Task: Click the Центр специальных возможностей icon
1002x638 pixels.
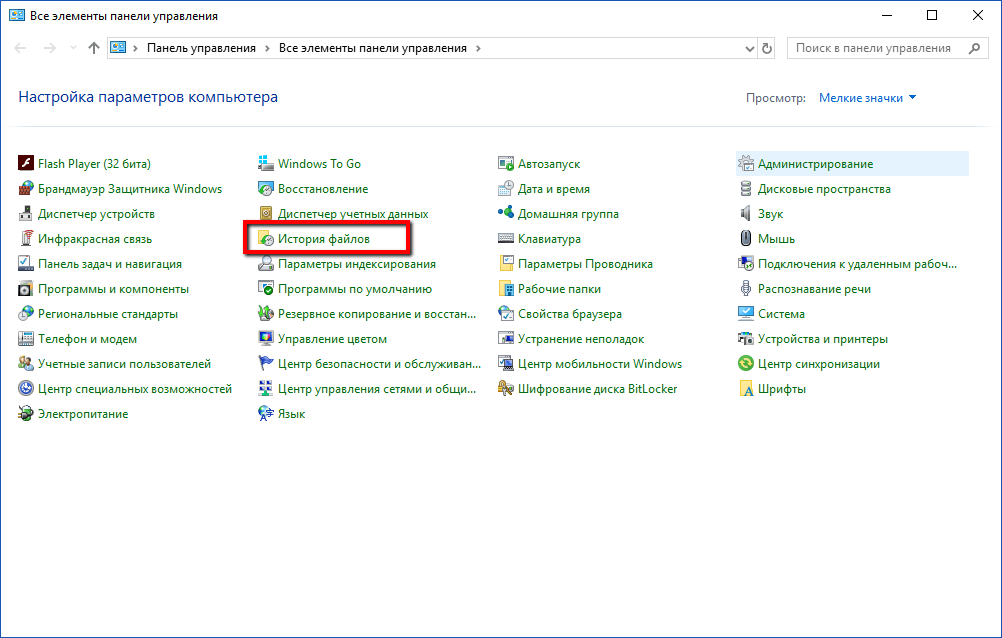Action: coord(26,389)
